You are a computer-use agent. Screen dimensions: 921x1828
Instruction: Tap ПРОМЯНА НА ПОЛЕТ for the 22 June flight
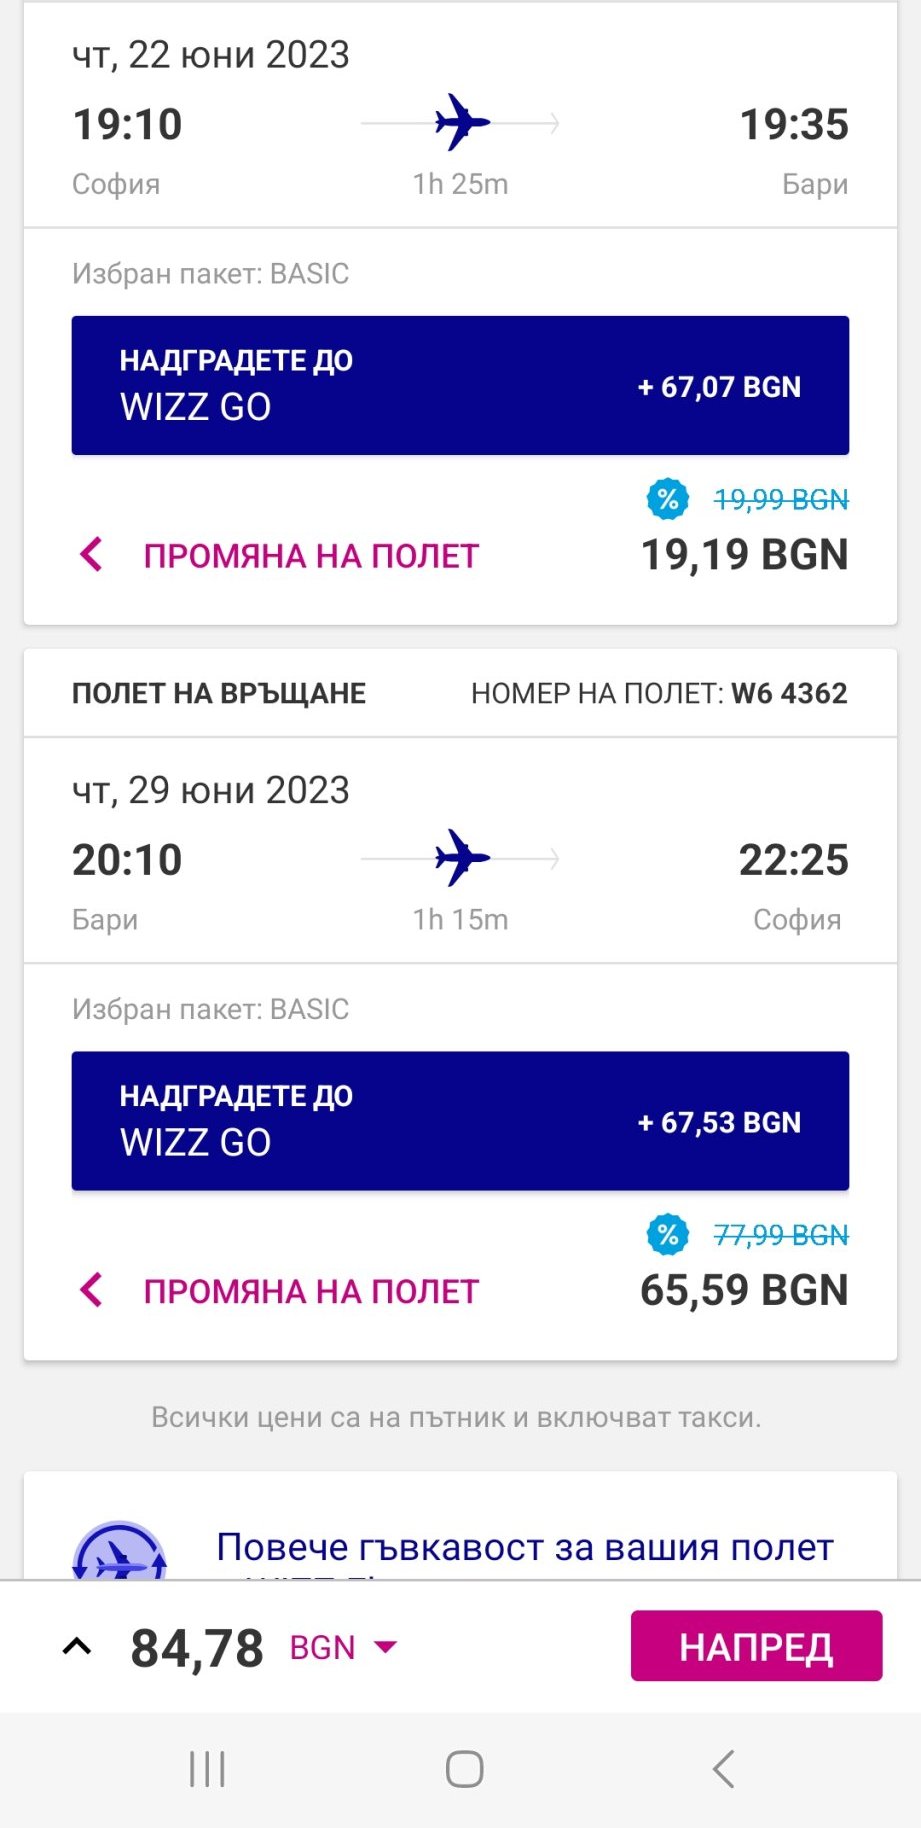(x=311, y=556)
